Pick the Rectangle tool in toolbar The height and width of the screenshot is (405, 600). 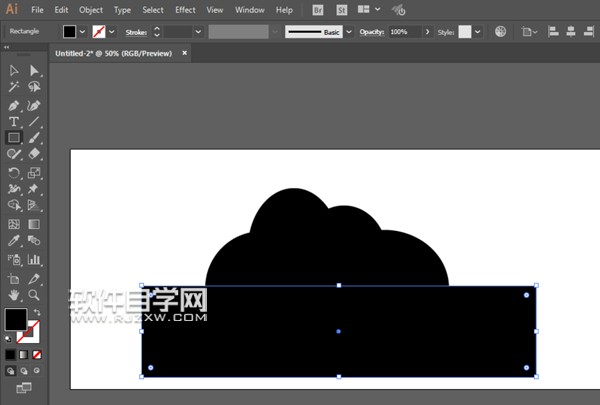click(x=14, y=138)
